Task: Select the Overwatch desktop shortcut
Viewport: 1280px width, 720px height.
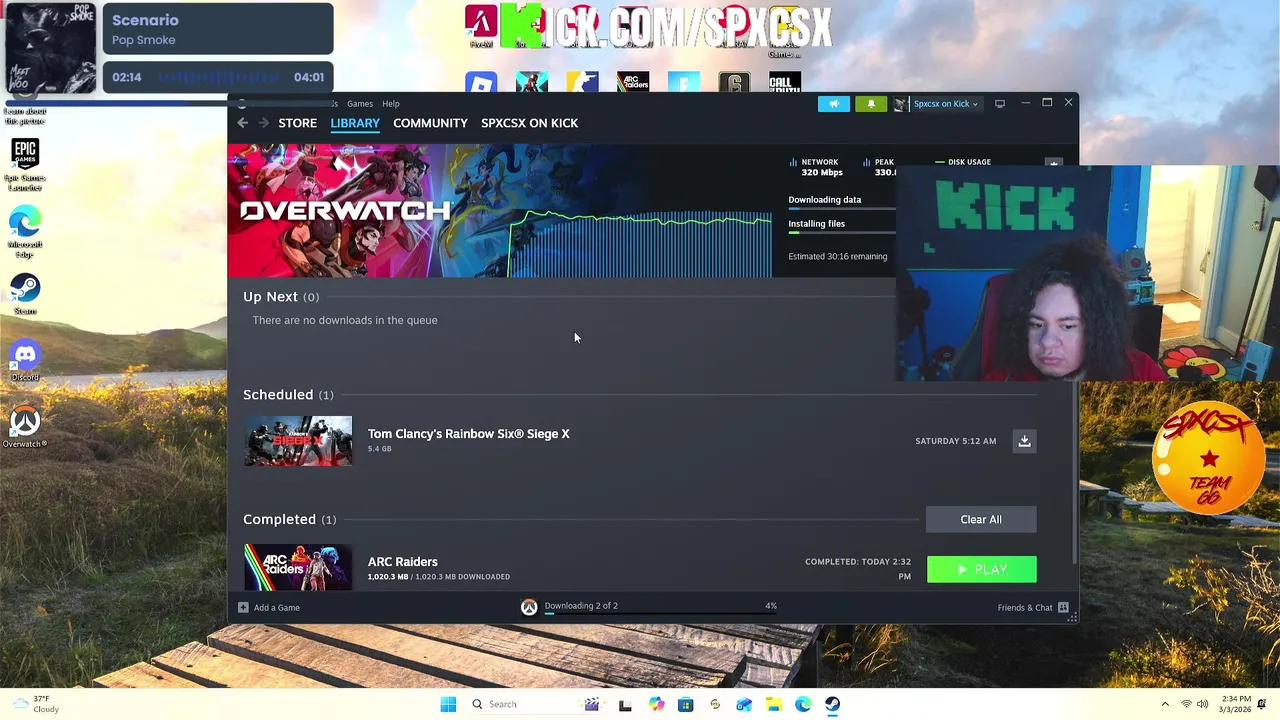Action: pos(25,427)
